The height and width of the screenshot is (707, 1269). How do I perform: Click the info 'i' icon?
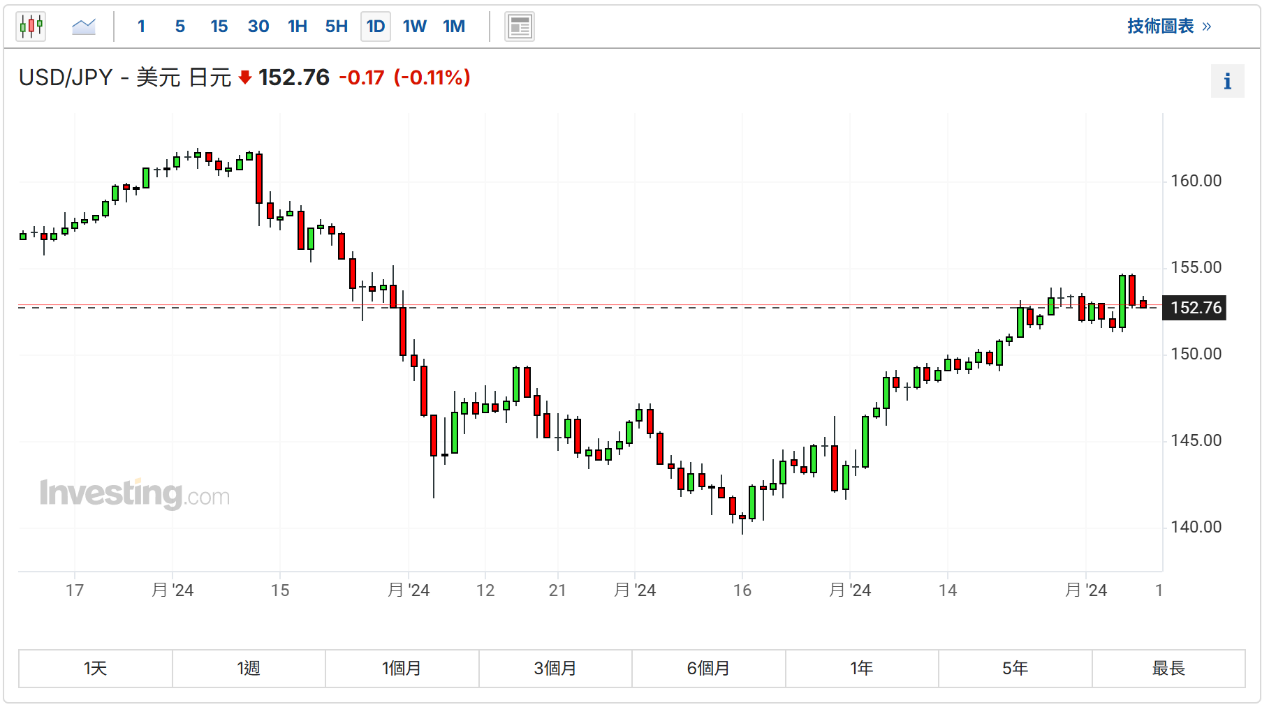coord(1227,82)
